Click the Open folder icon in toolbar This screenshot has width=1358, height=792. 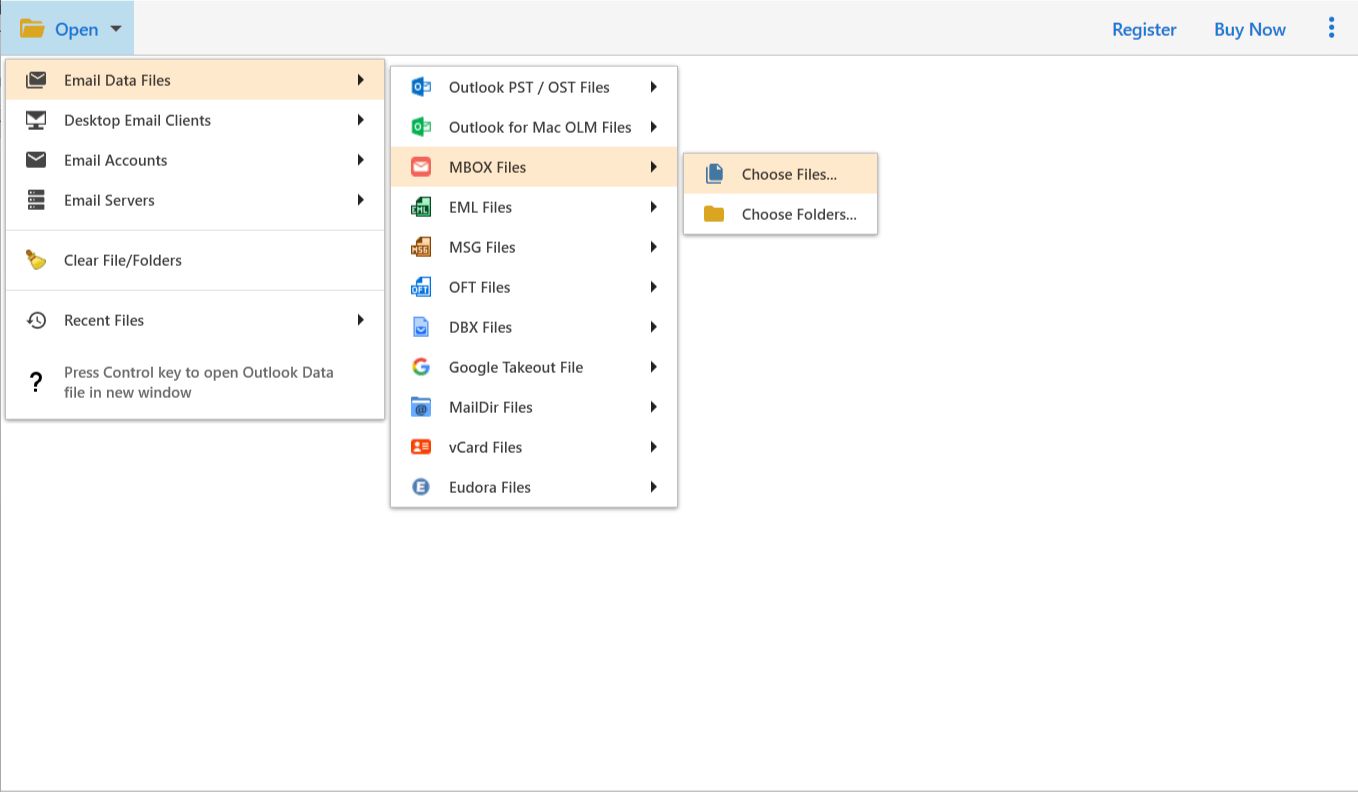[x=32, y=29]
